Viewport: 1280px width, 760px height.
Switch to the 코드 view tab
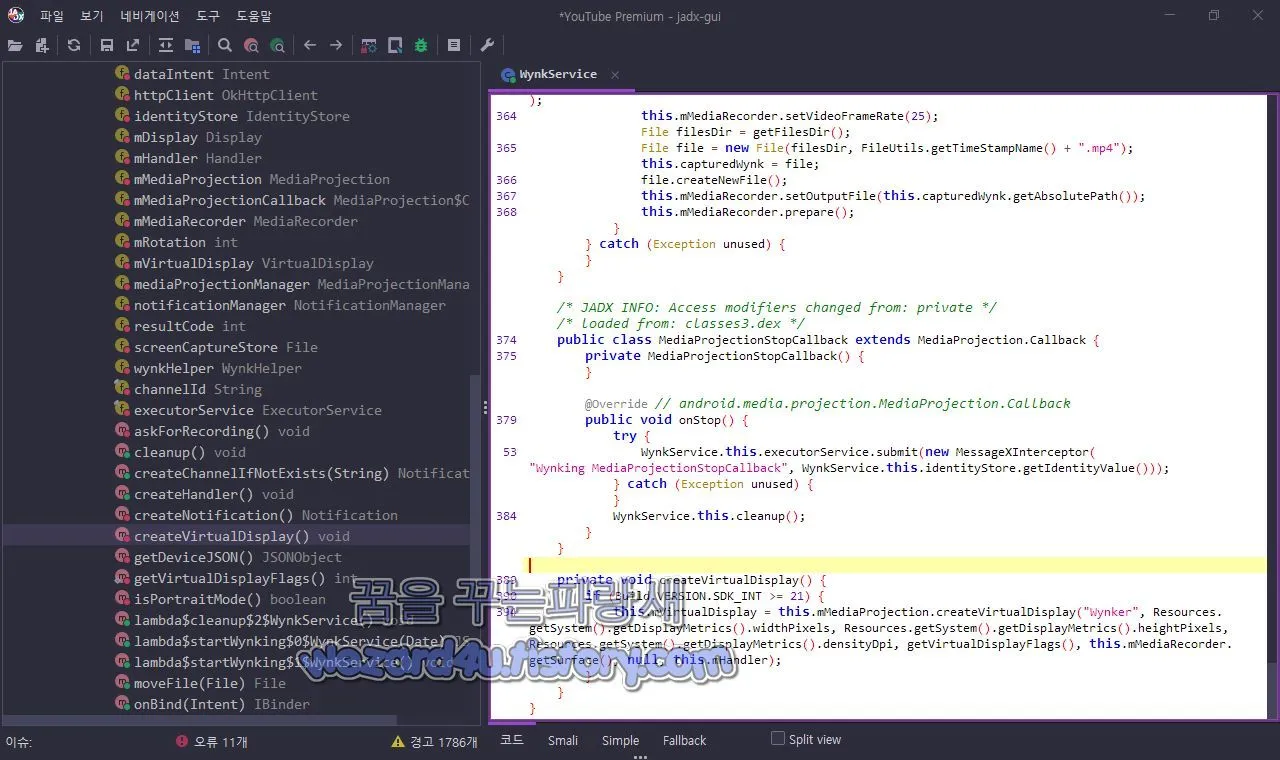pyautogui.click(x=512, y=740)
